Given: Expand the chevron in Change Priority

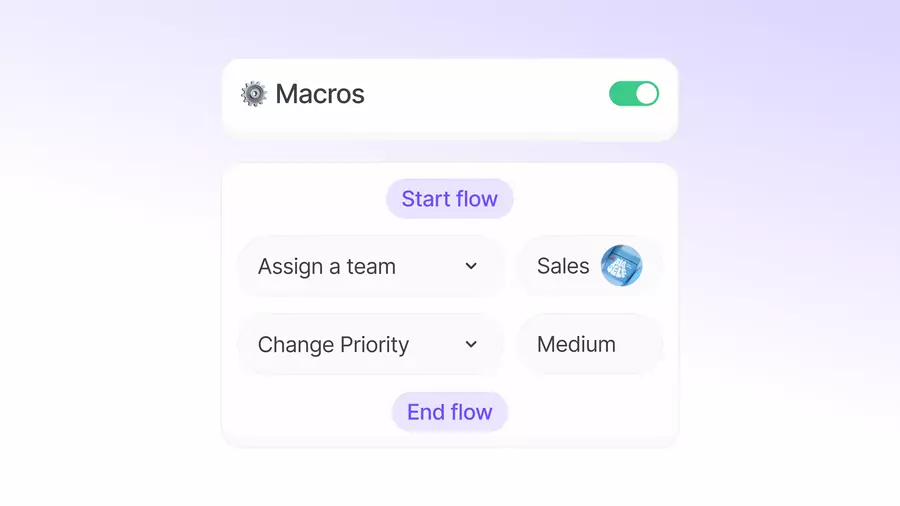Looking at the screenshot, I should coord(471,344).
